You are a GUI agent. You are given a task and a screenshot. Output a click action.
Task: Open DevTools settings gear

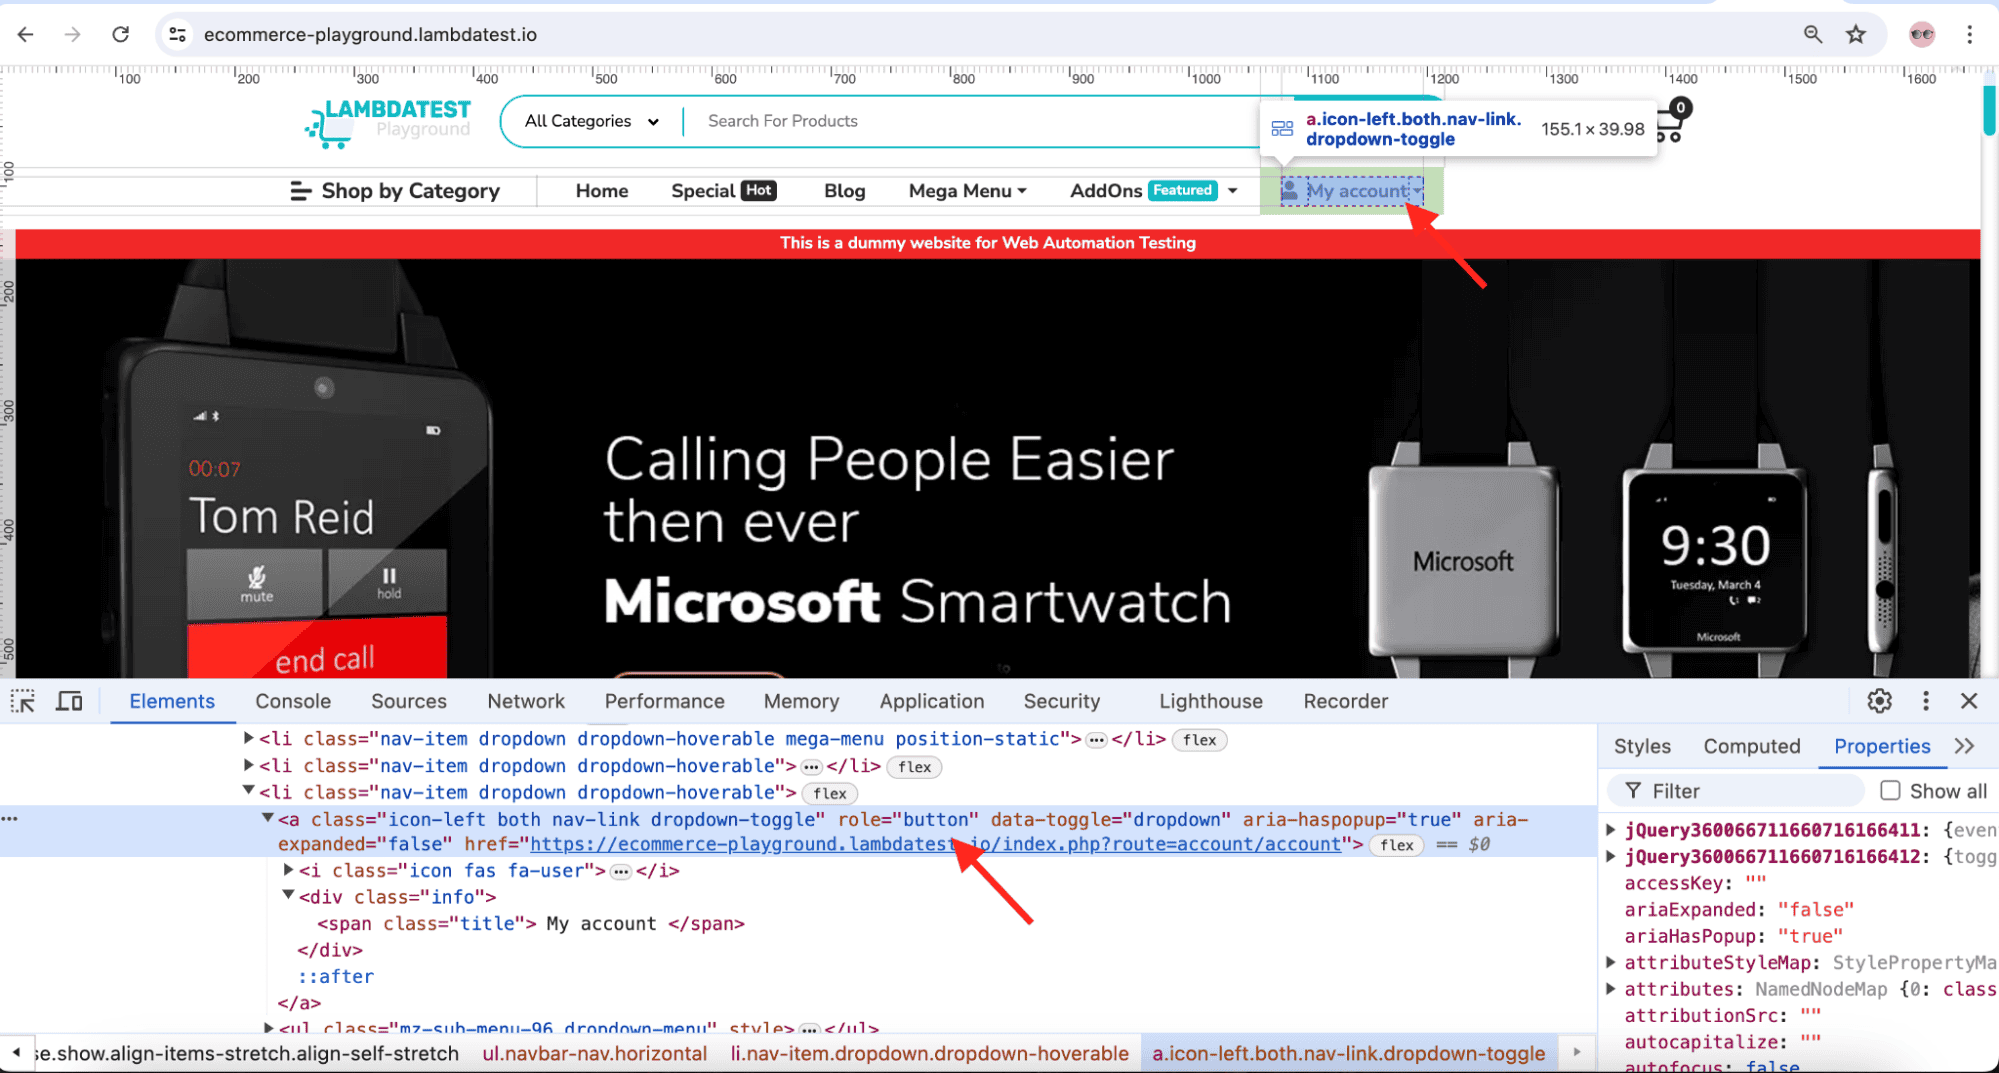(1879, 701)
